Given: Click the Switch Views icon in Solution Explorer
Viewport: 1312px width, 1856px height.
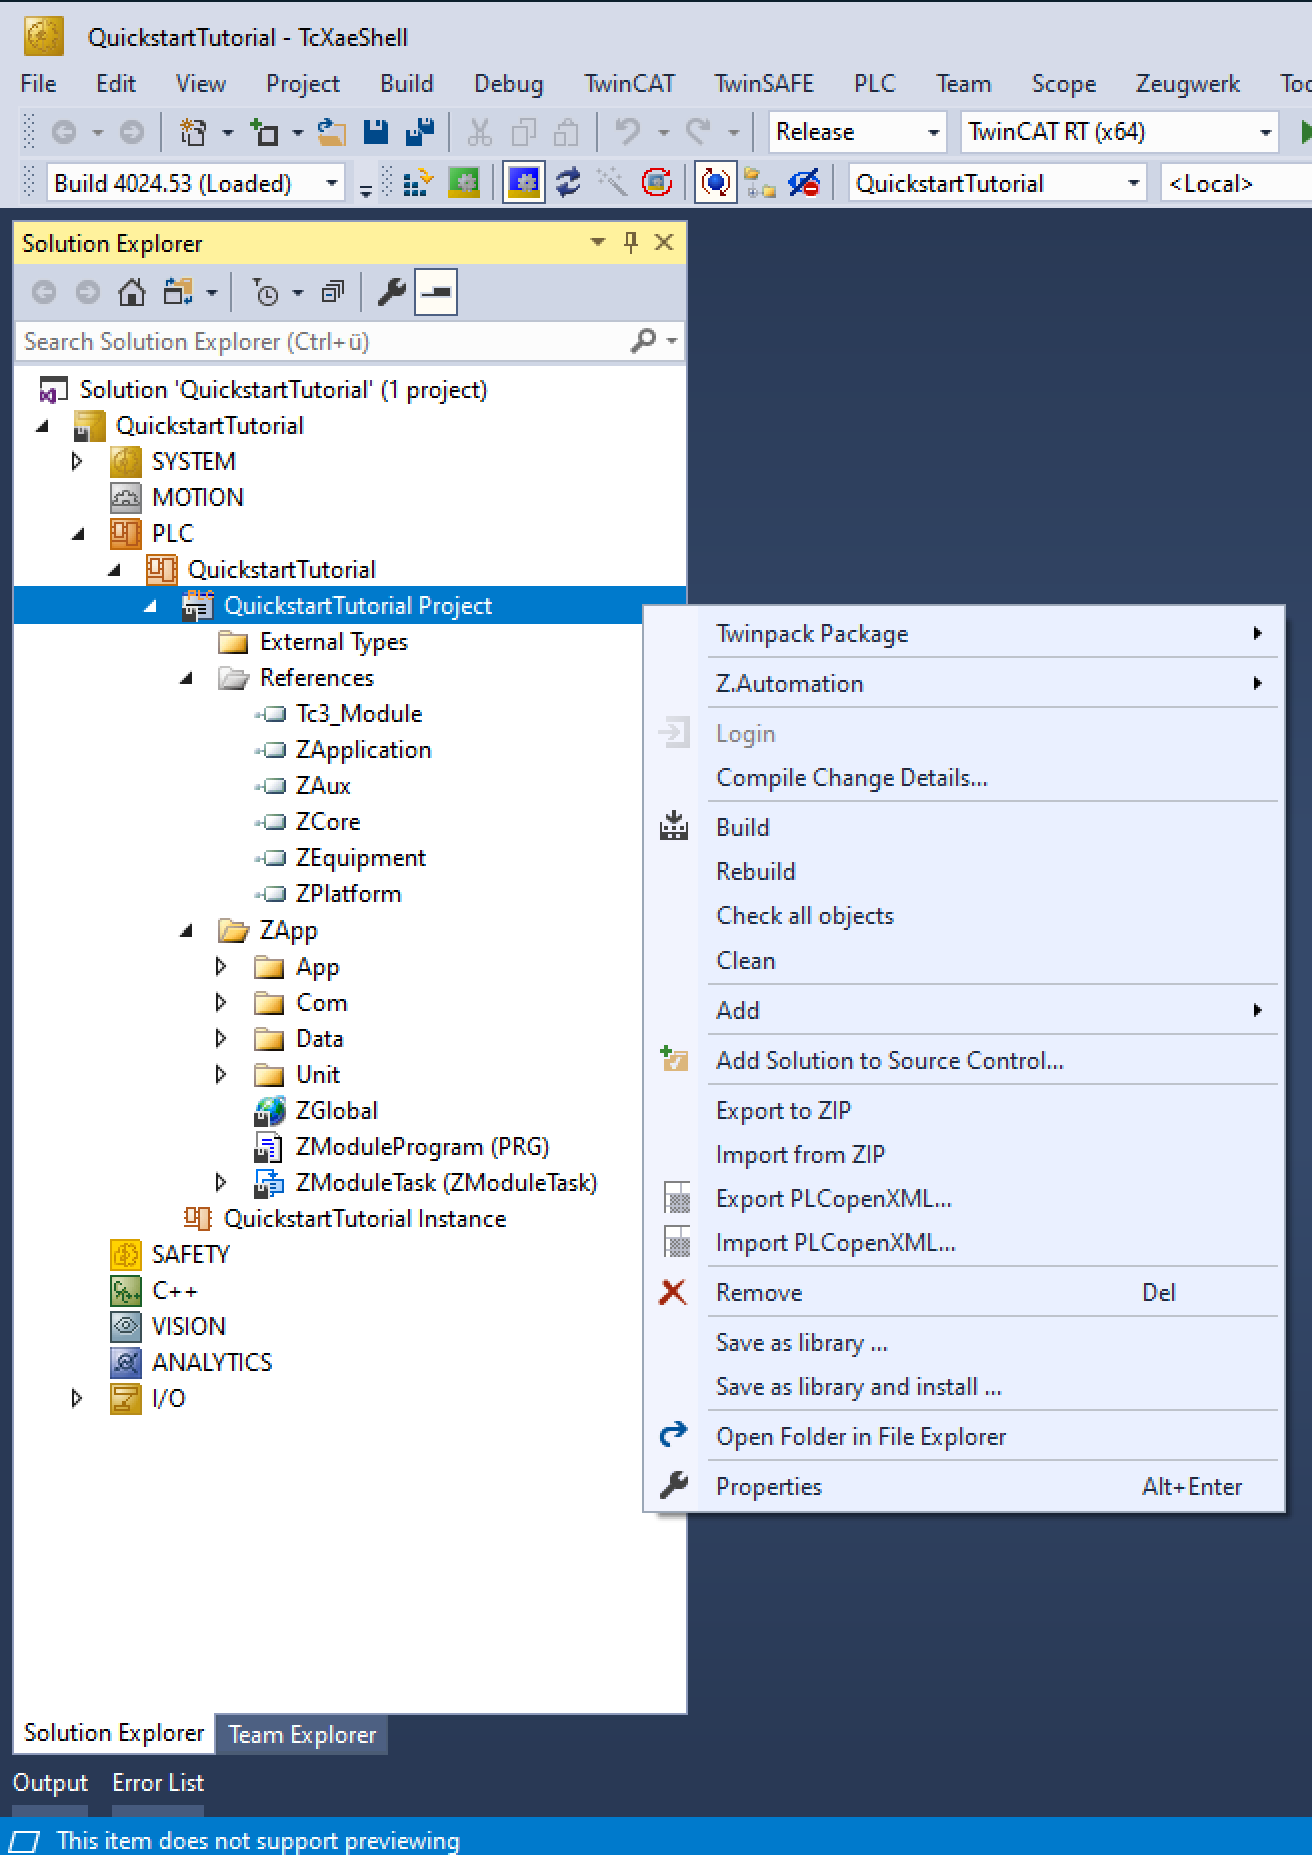Looking at the screenshot, I should pyautogui.click(x=178, y=293).
